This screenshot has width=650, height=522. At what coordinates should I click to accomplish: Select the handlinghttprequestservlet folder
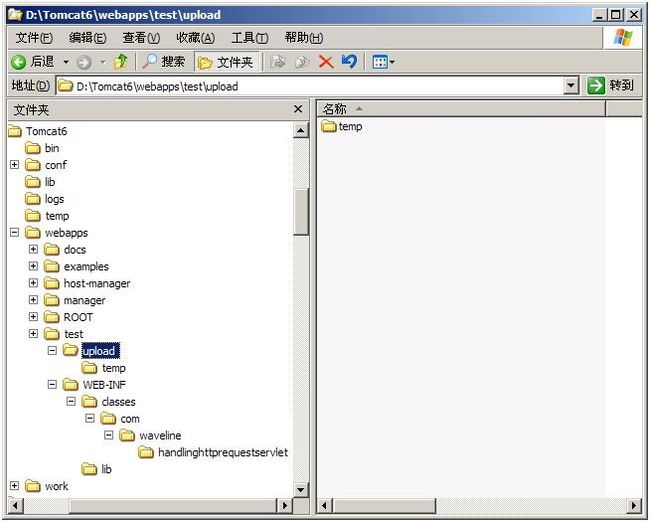(213, 453)
